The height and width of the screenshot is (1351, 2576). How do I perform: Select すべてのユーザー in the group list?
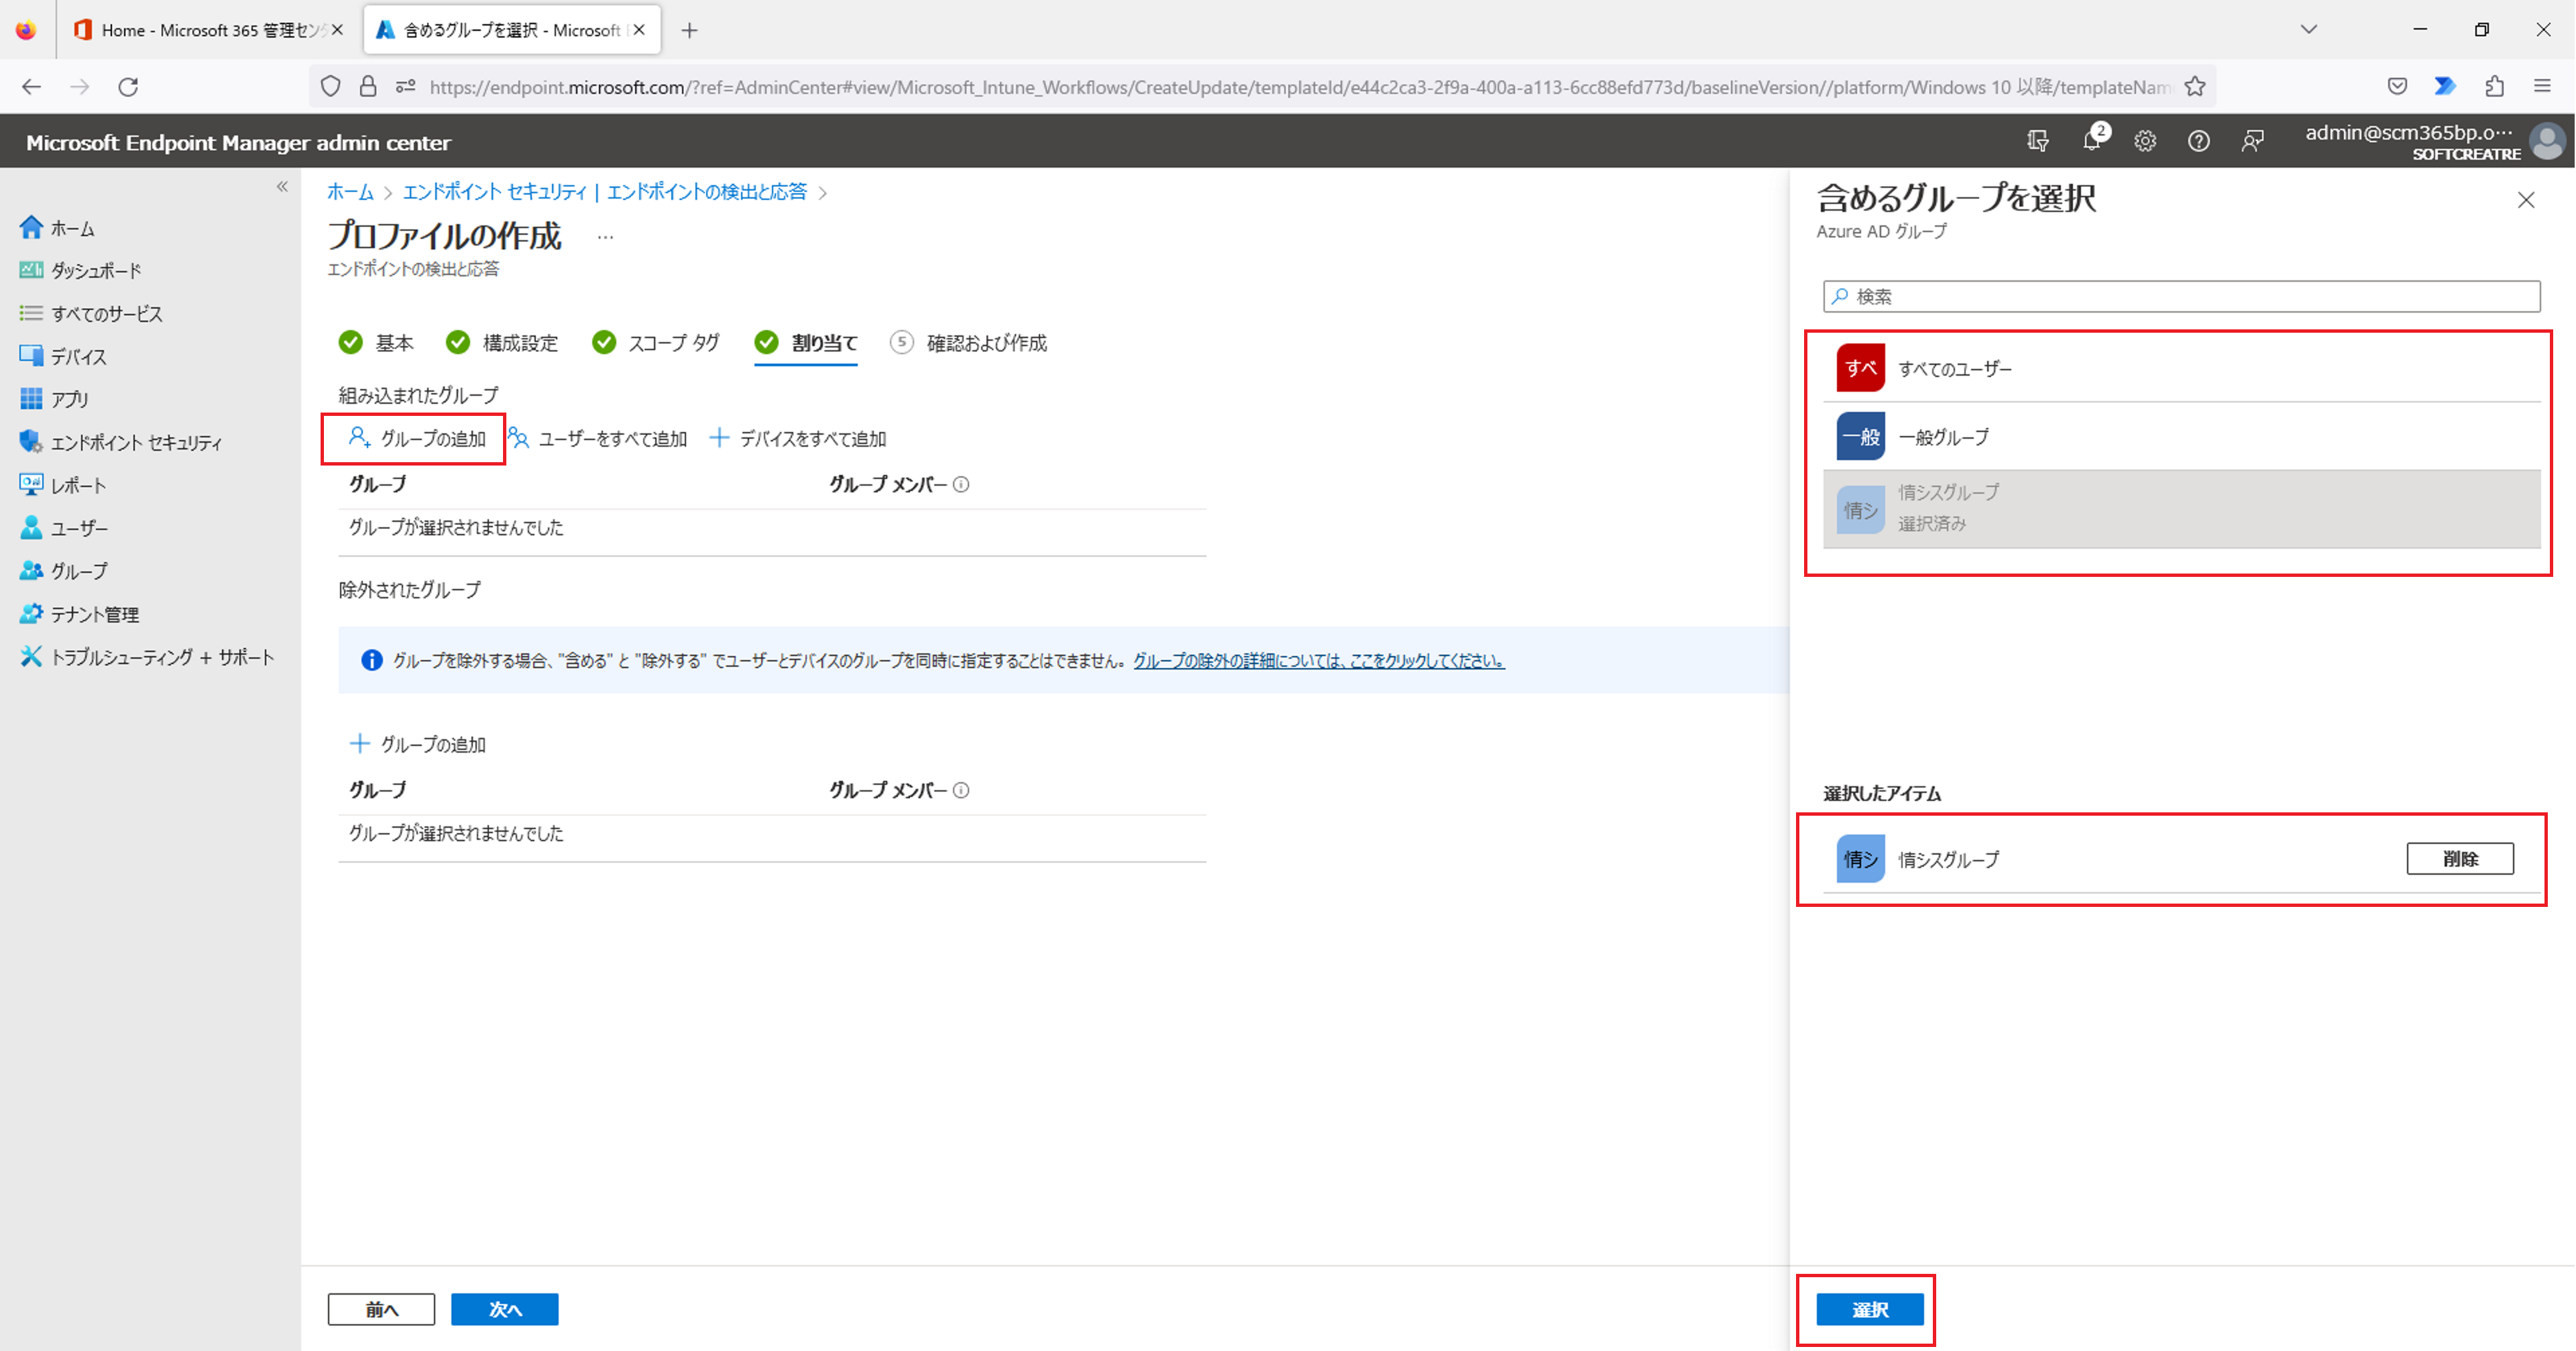coord(2181,368)
